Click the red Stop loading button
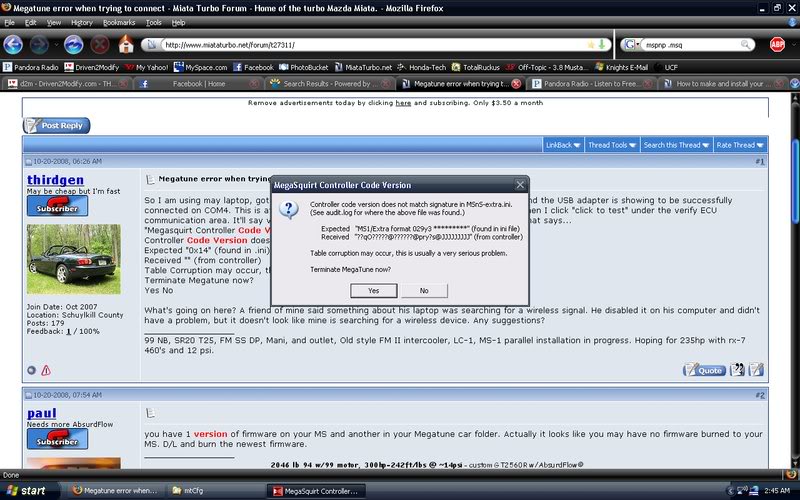 click(100, 45)
